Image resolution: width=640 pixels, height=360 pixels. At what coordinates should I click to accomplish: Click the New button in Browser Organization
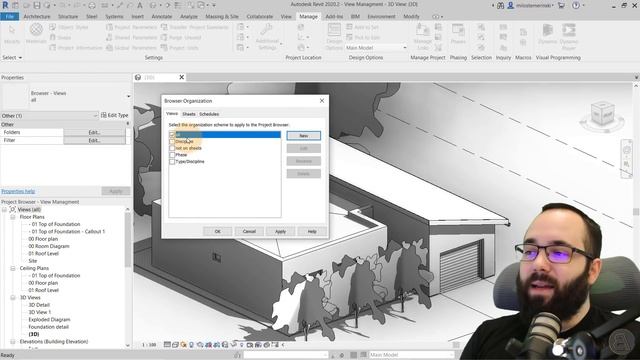304,136
